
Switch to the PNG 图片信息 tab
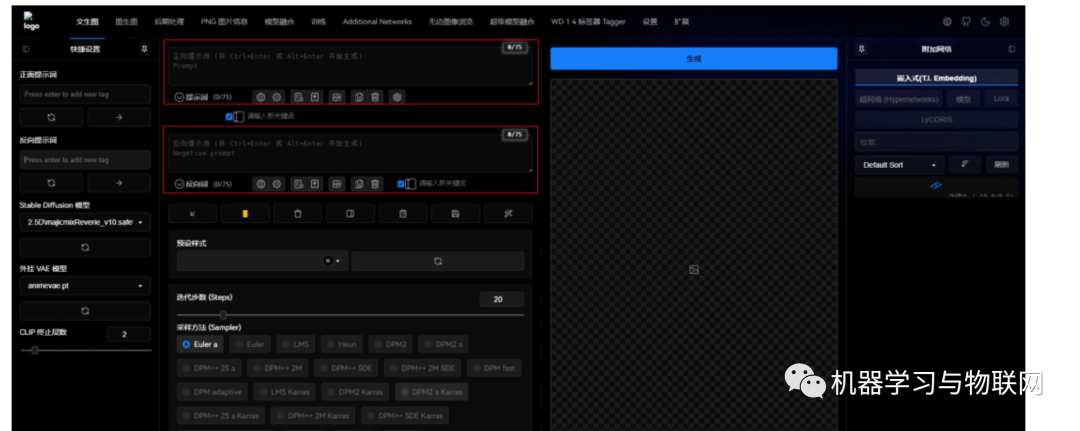(226, 21)
